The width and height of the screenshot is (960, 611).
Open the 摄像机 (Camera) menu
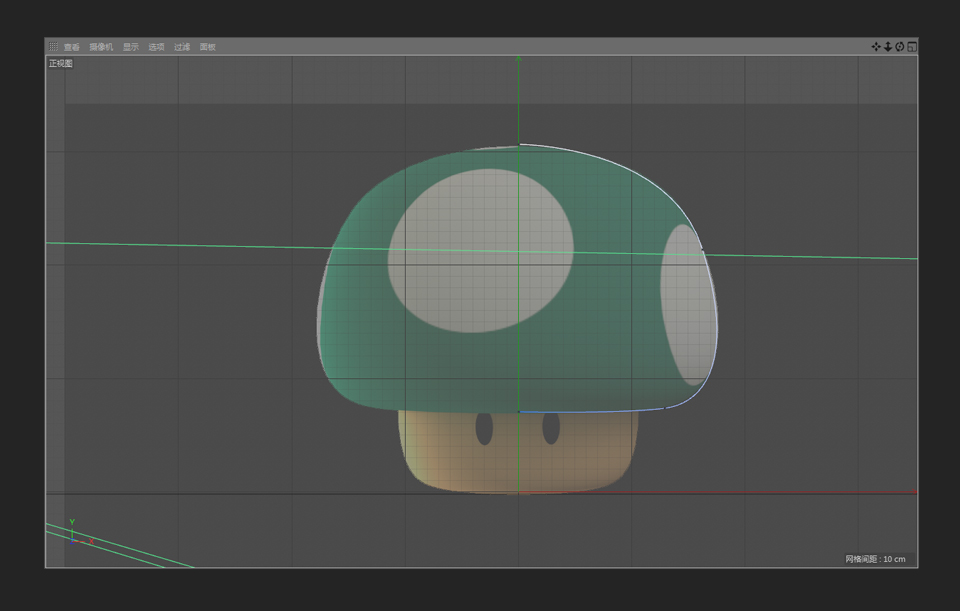point(101,47)
